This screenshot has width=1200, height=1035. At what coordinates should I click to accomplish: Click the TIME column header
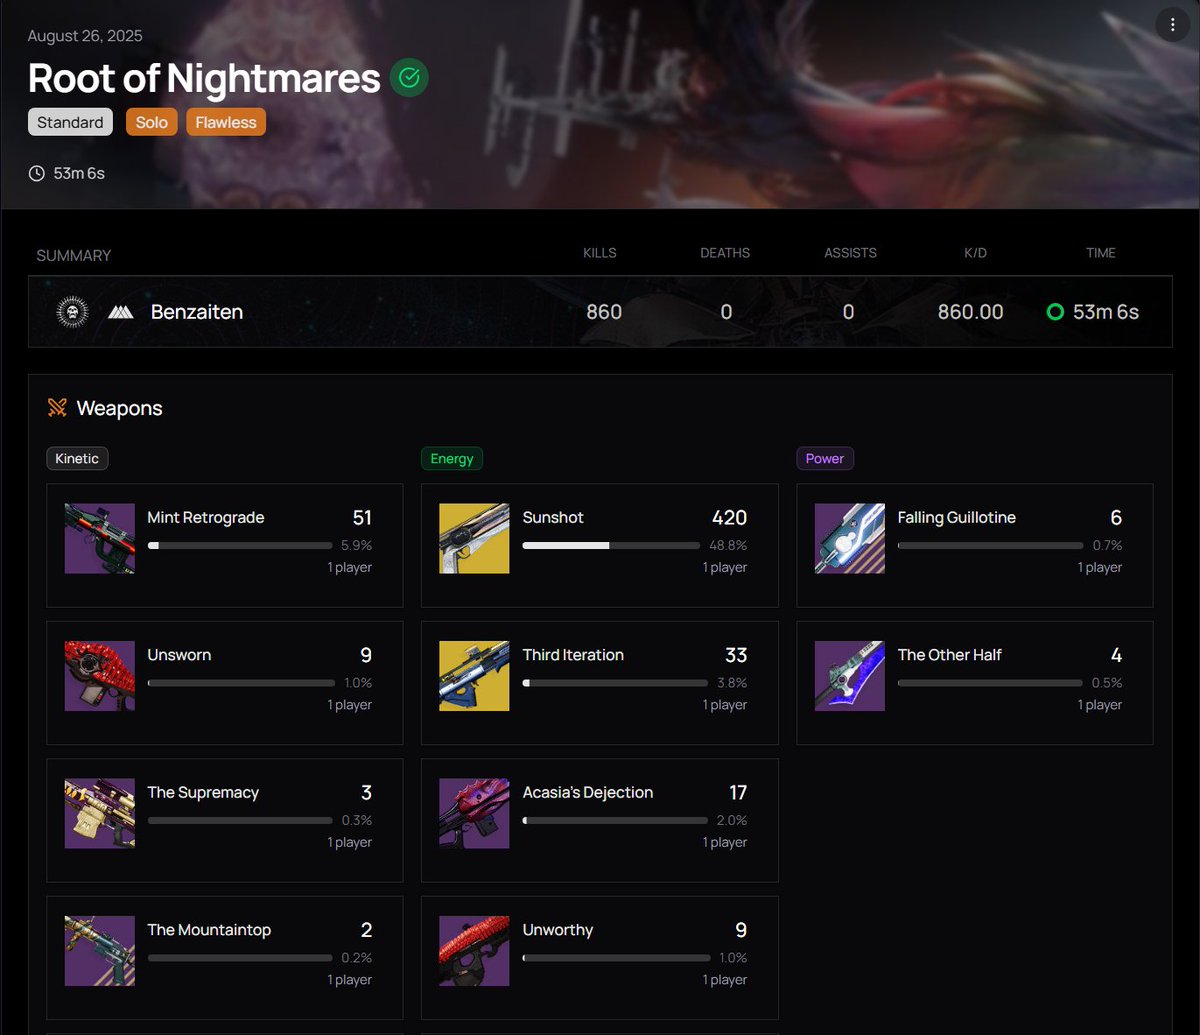tap(1101, 253)
